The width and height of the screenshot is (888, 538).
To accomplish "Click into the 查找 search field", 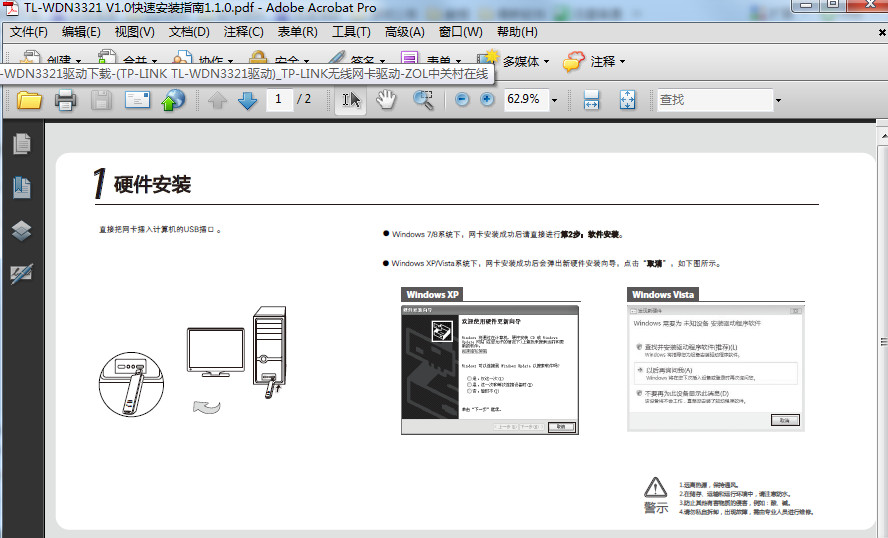I will point(715,100).
